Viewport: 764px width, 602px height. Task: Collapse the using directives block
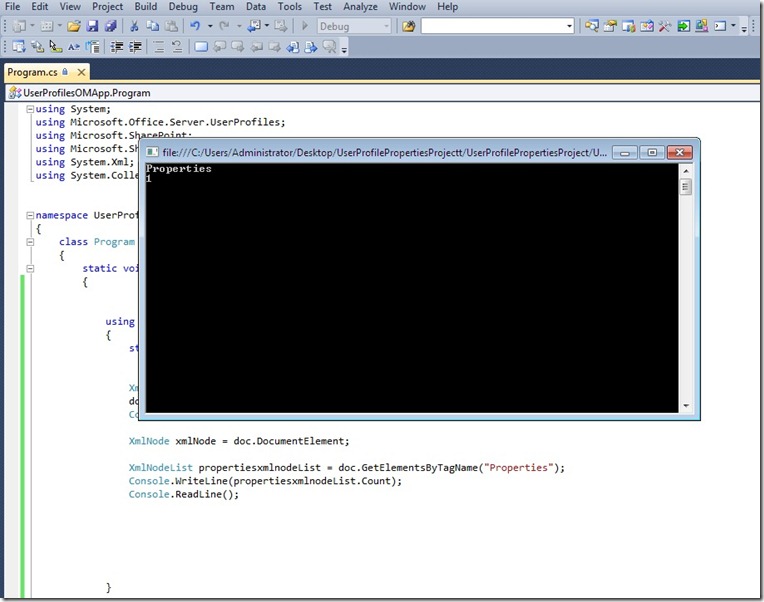[x=30, y=109]
